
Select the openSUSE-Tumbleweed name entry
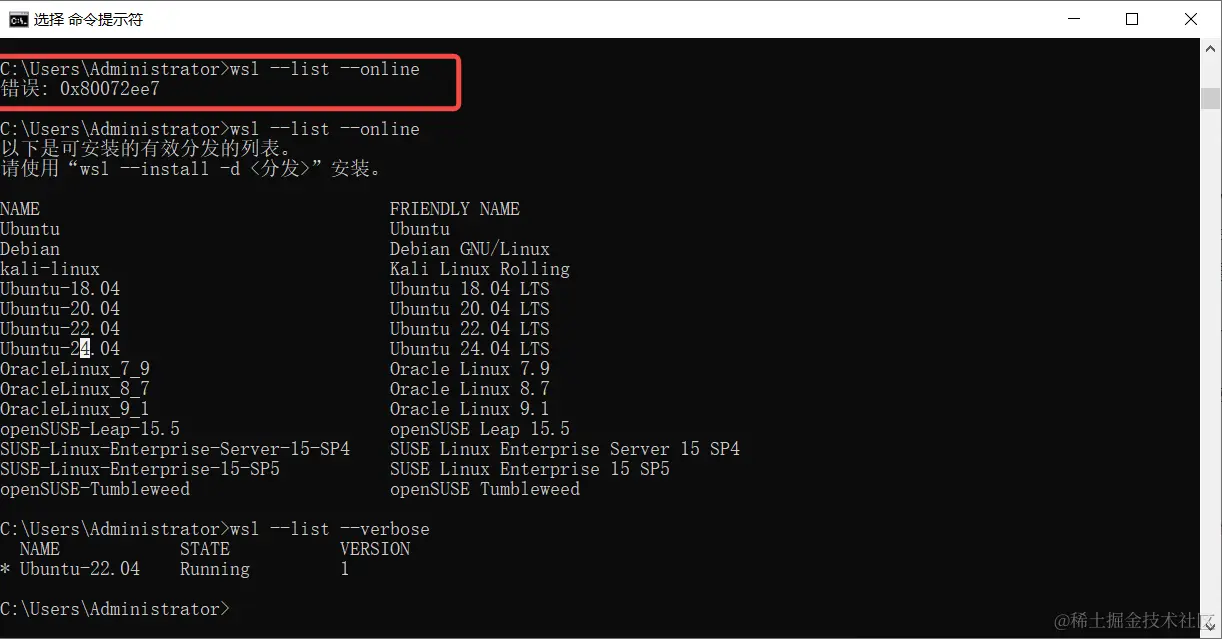[95, 489]
